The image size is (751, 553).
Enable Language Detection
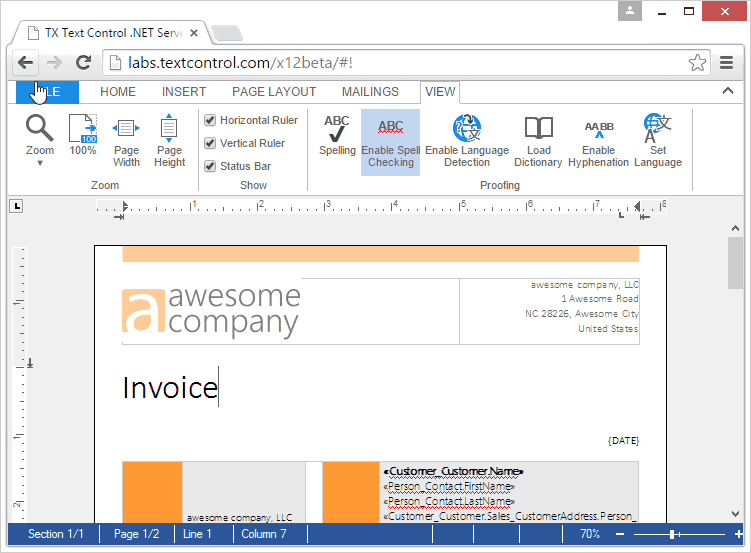[467, 141]
